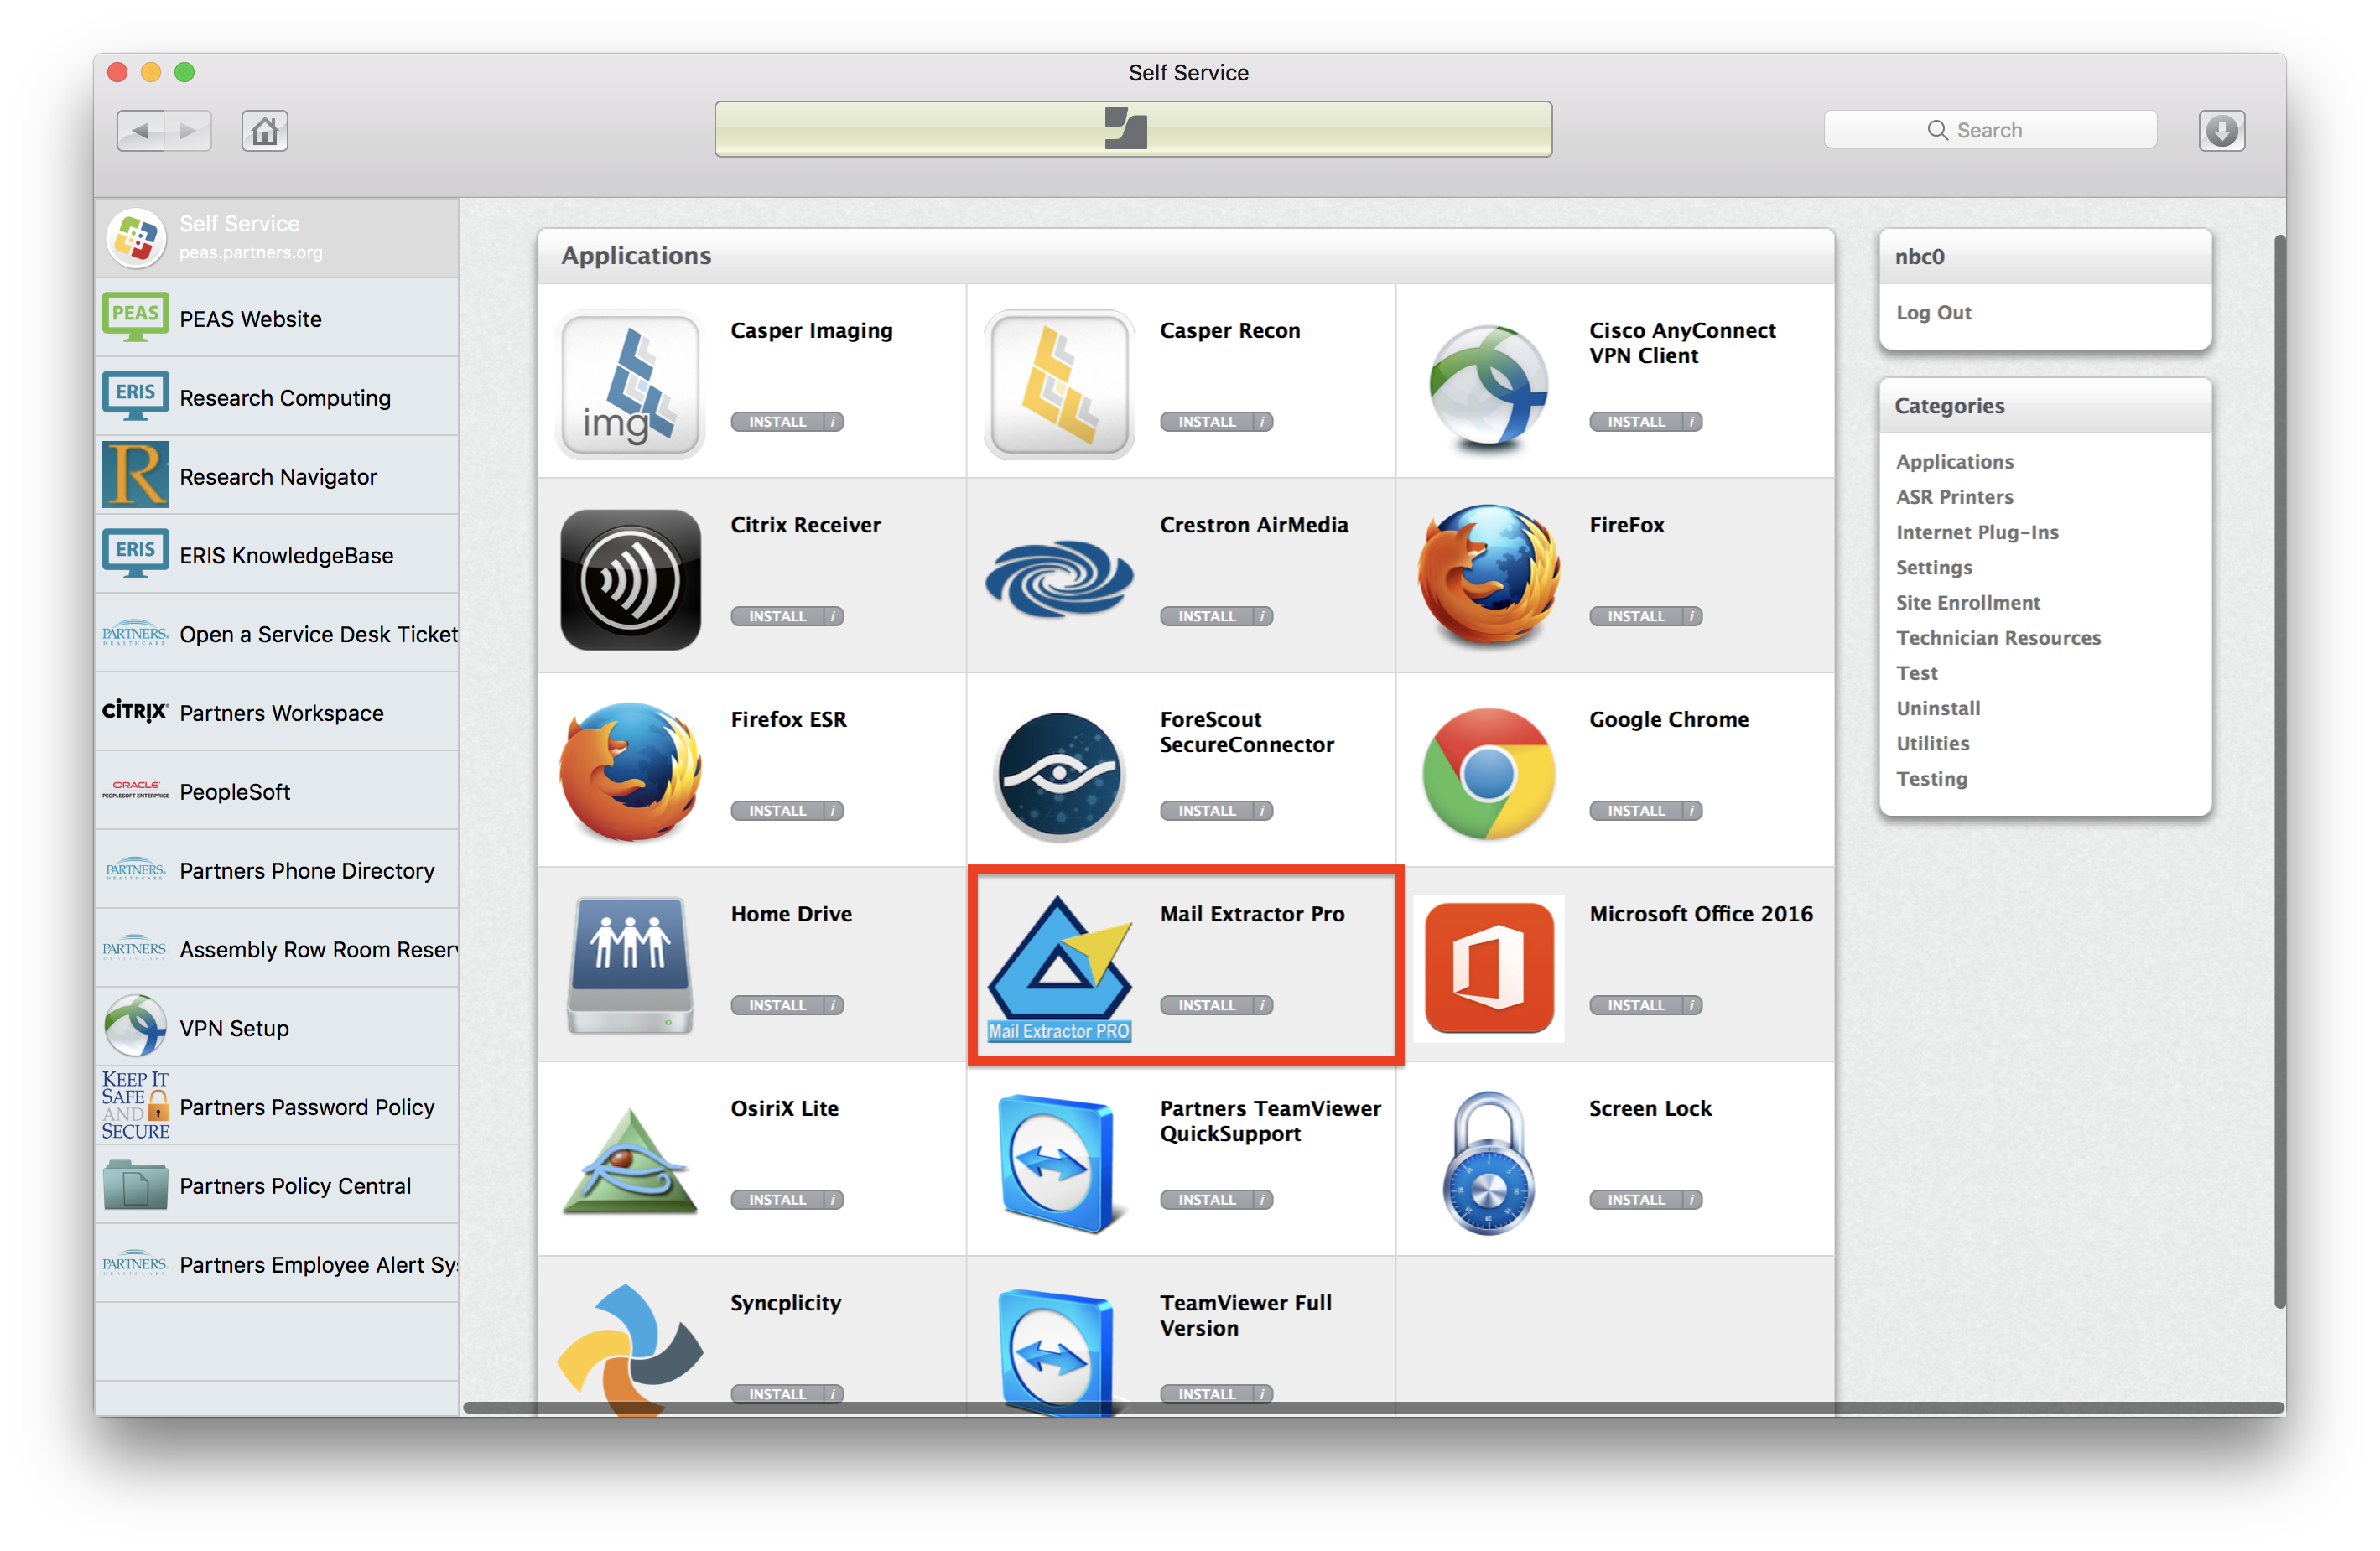Install Screen Lock
Screen dimensions: 2380x1551
[x=1636, y=1200]
